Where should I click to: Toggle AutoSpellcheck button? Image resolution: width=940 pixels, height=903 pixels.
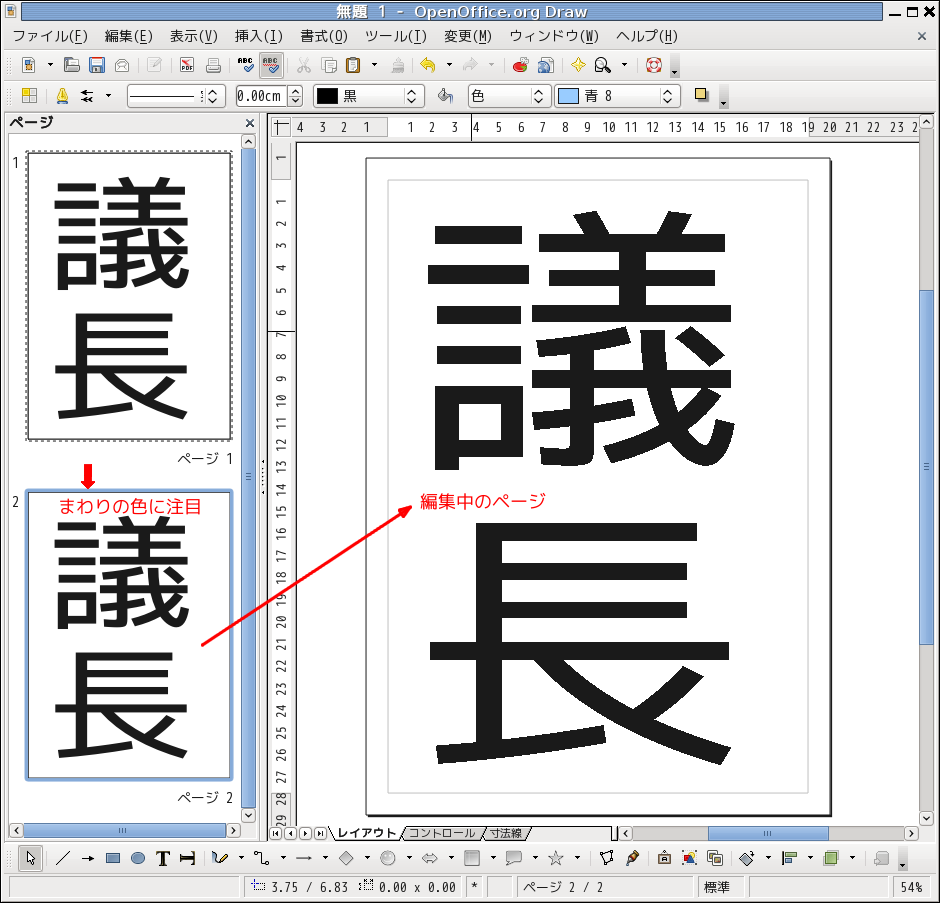pos(271,65)
